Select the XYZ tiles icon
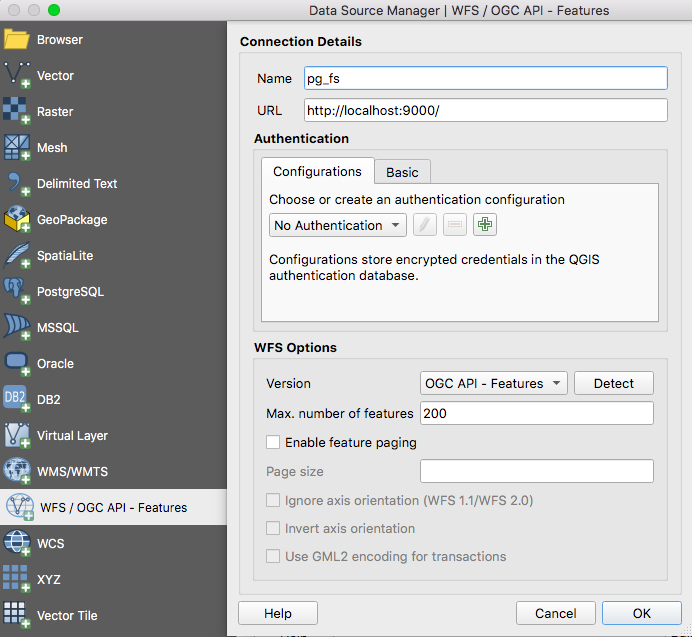This screenshot has width=692, height=637. [16, 579]
